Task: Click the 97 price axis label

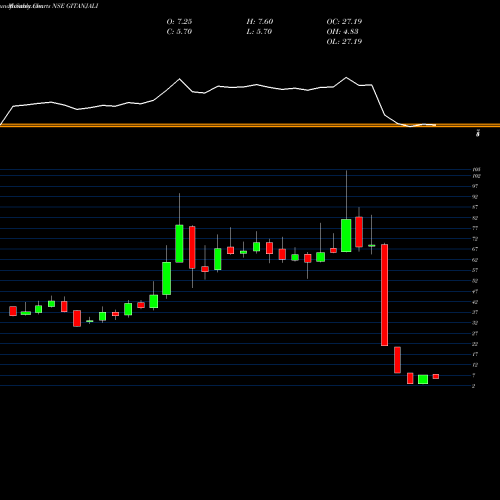Action: [475, 186]
